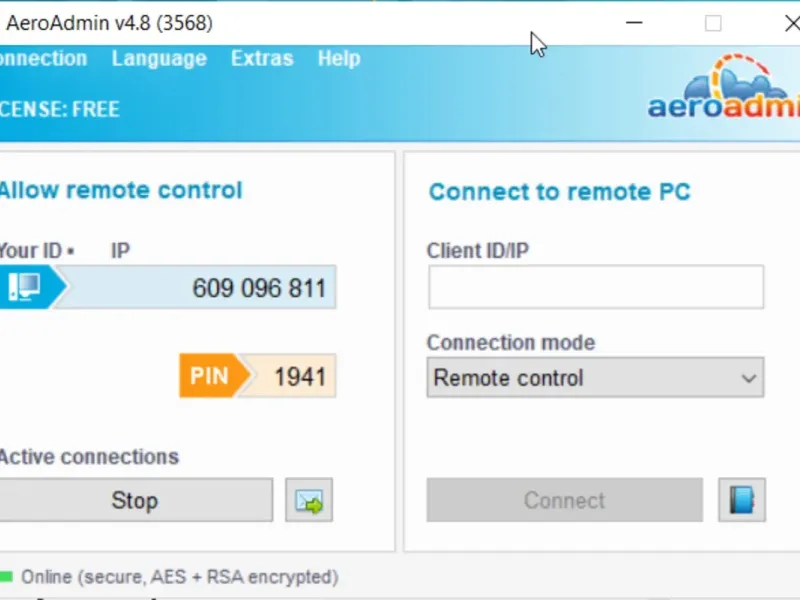Click the computer icon beside Your ID
This screenshot has width=800, height=600.
(x=24, y=287)
